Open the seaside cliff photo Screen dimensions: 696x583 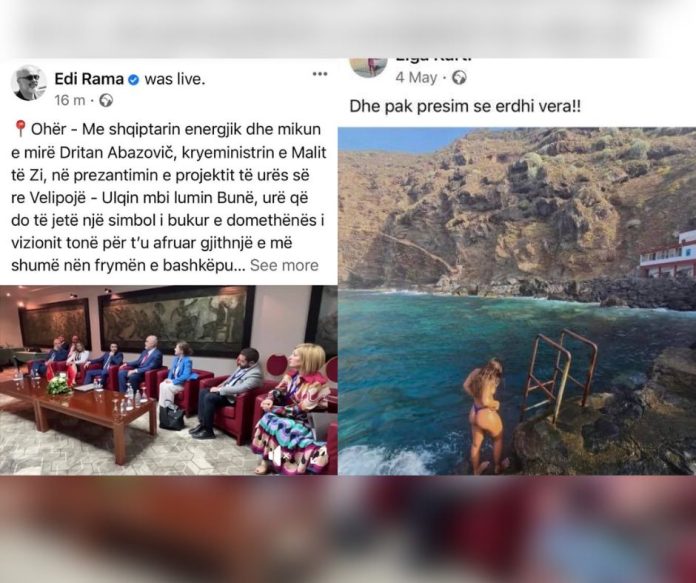click(517, 301)
